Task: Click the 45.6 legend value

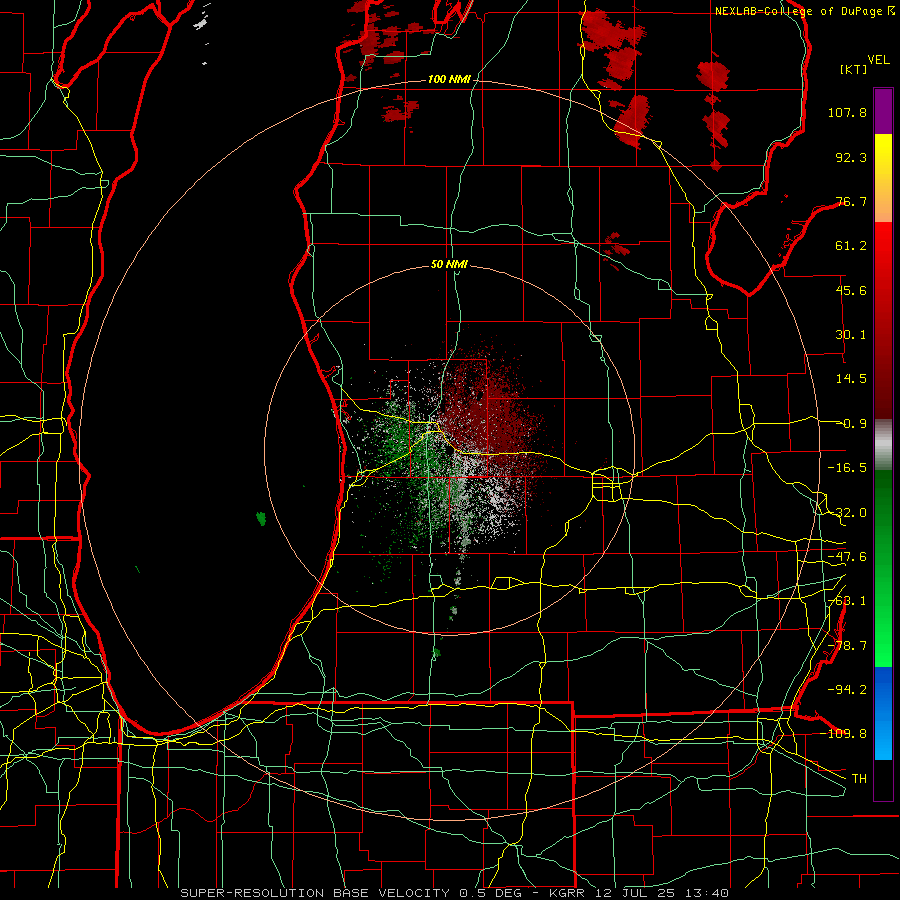Action: [851, 290]
